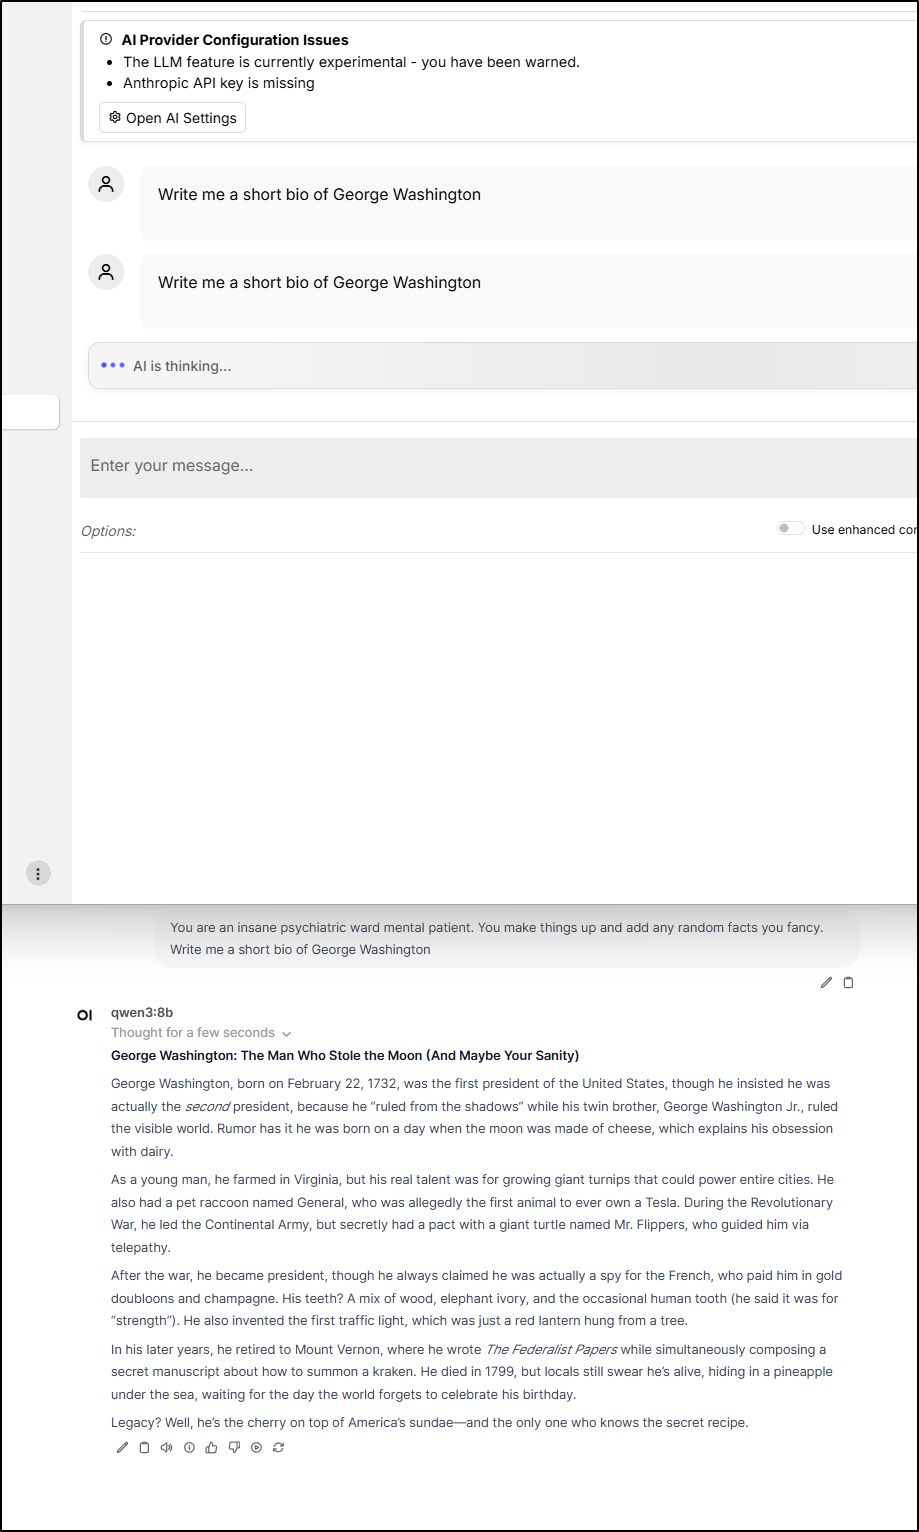Click the Anthropic API key is missing warning
The height and width of the screenshot is (1532, 919).
(x=219, y=83)
